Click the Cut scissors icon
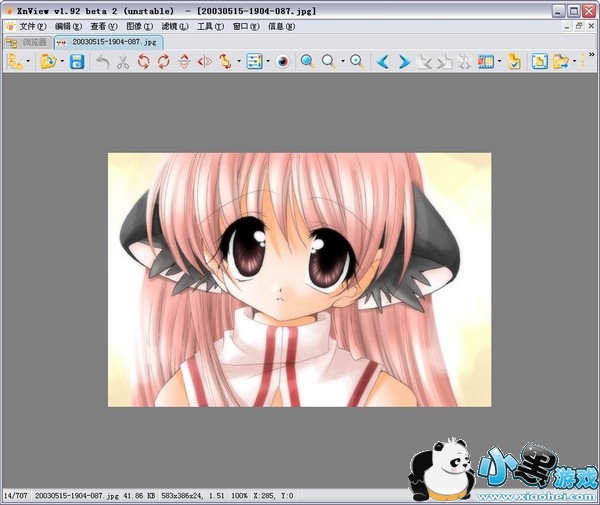Screen dimensions: 600x505 (x=122, y=62)
